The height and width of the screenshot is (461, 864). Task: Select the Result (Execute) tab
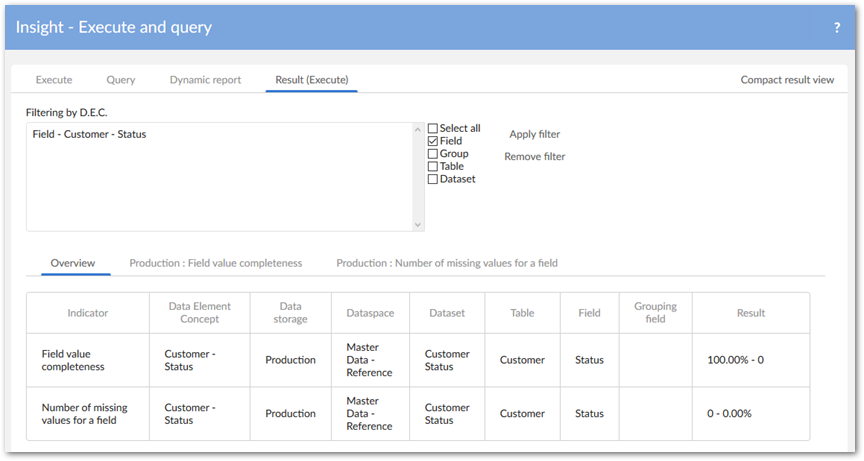311,80
